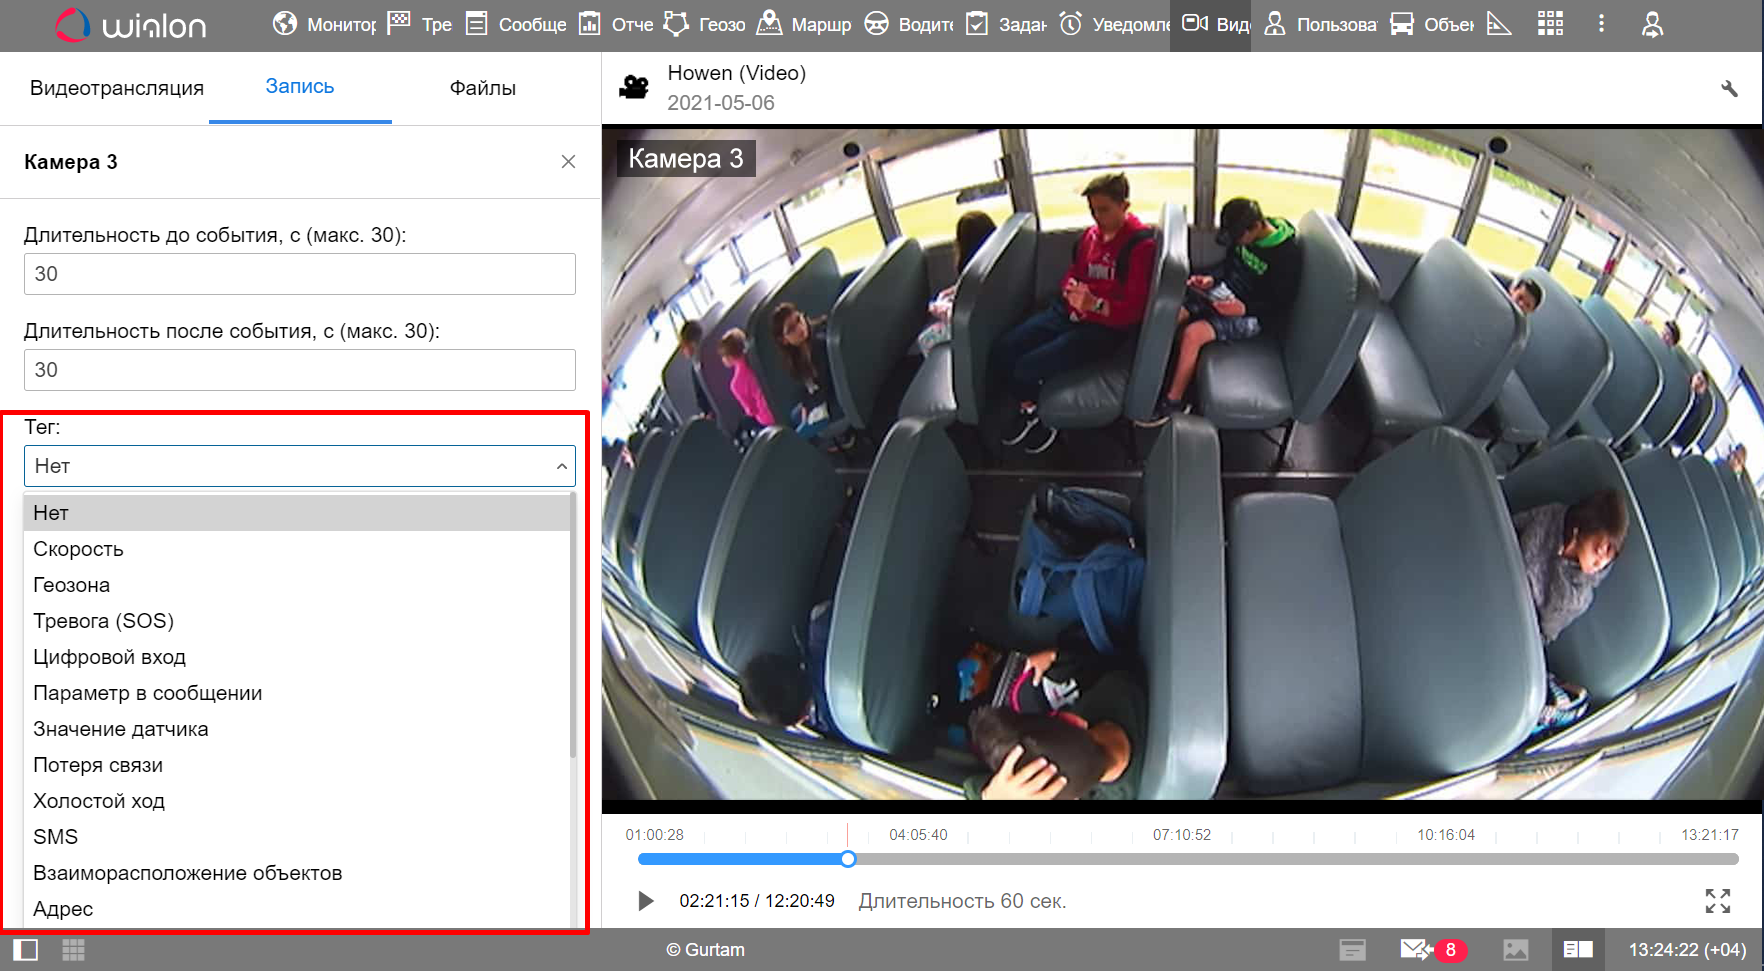Toggle the split view icon in status bar
The height and width of the screenshot is (971, 1764).
pyautogui.click(x=1577, y=949)
